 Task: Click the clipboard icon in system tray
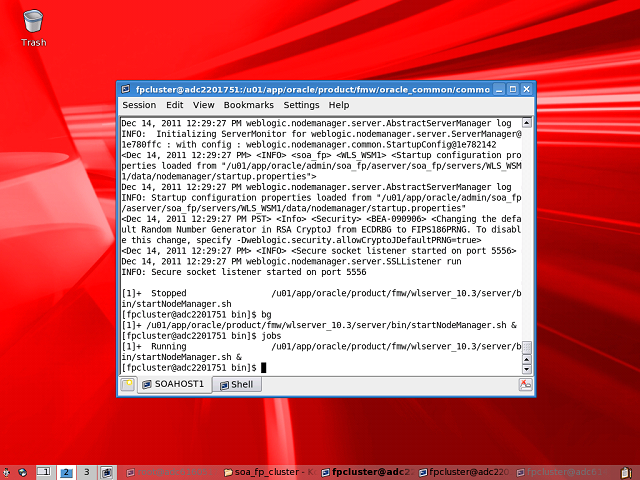(x=627, y=472)
